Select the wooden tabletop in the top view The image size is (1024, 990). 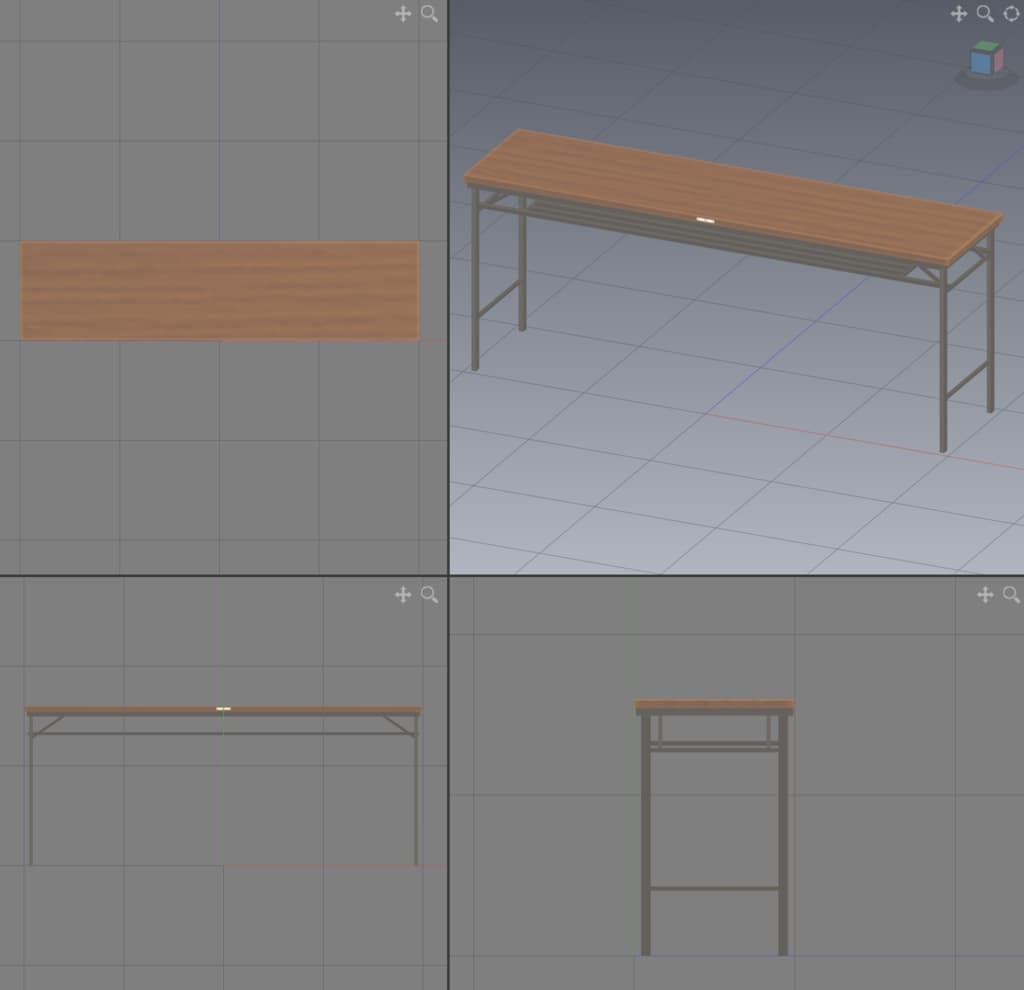[x=220, y=290]
